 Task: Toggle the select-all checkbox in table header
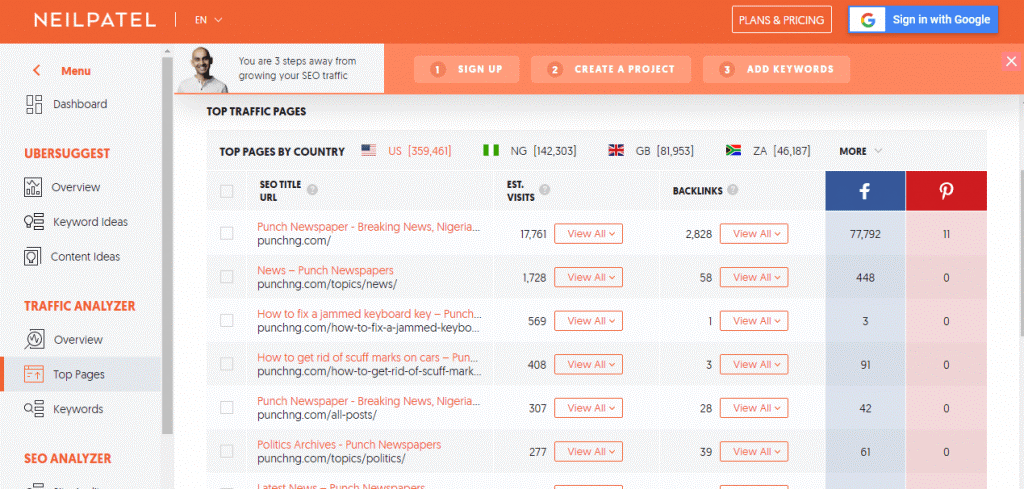point(227,191)
